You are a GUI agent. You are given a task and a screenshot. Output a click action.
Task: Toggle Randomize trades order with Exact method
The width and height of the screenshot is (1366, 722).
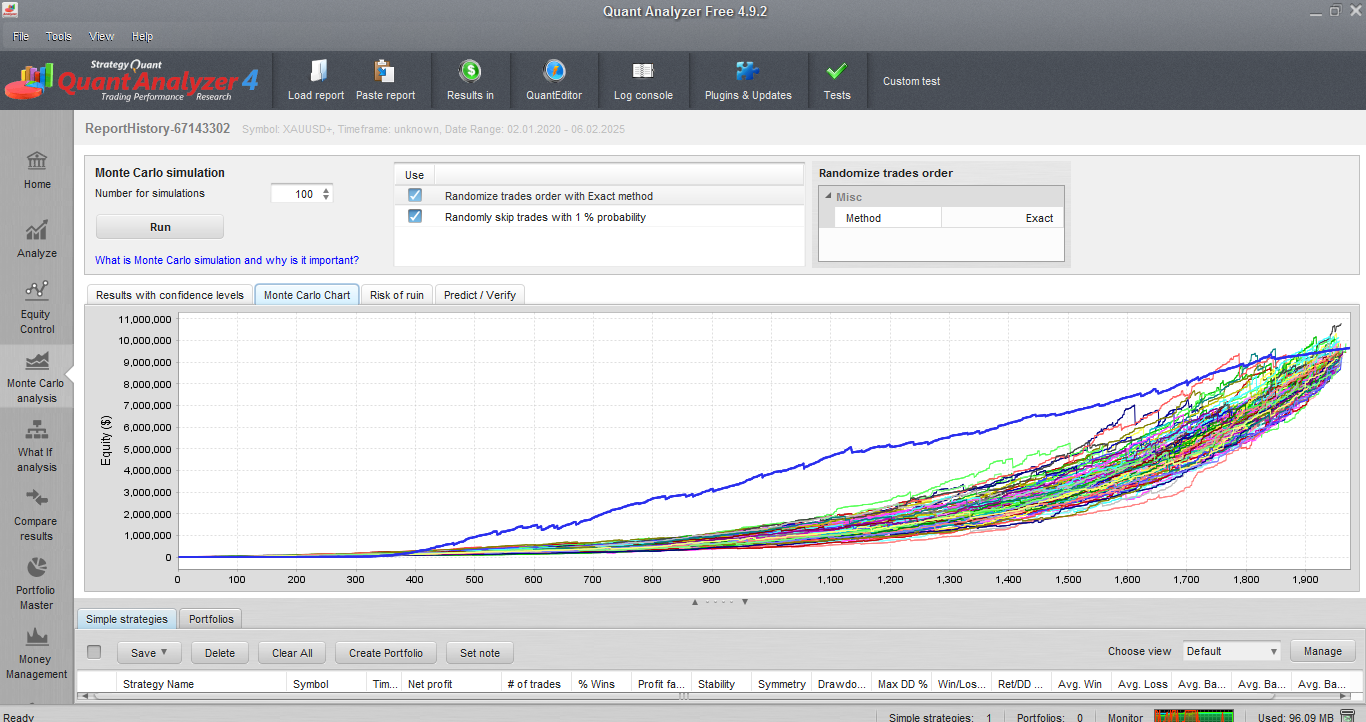point(415,196)
